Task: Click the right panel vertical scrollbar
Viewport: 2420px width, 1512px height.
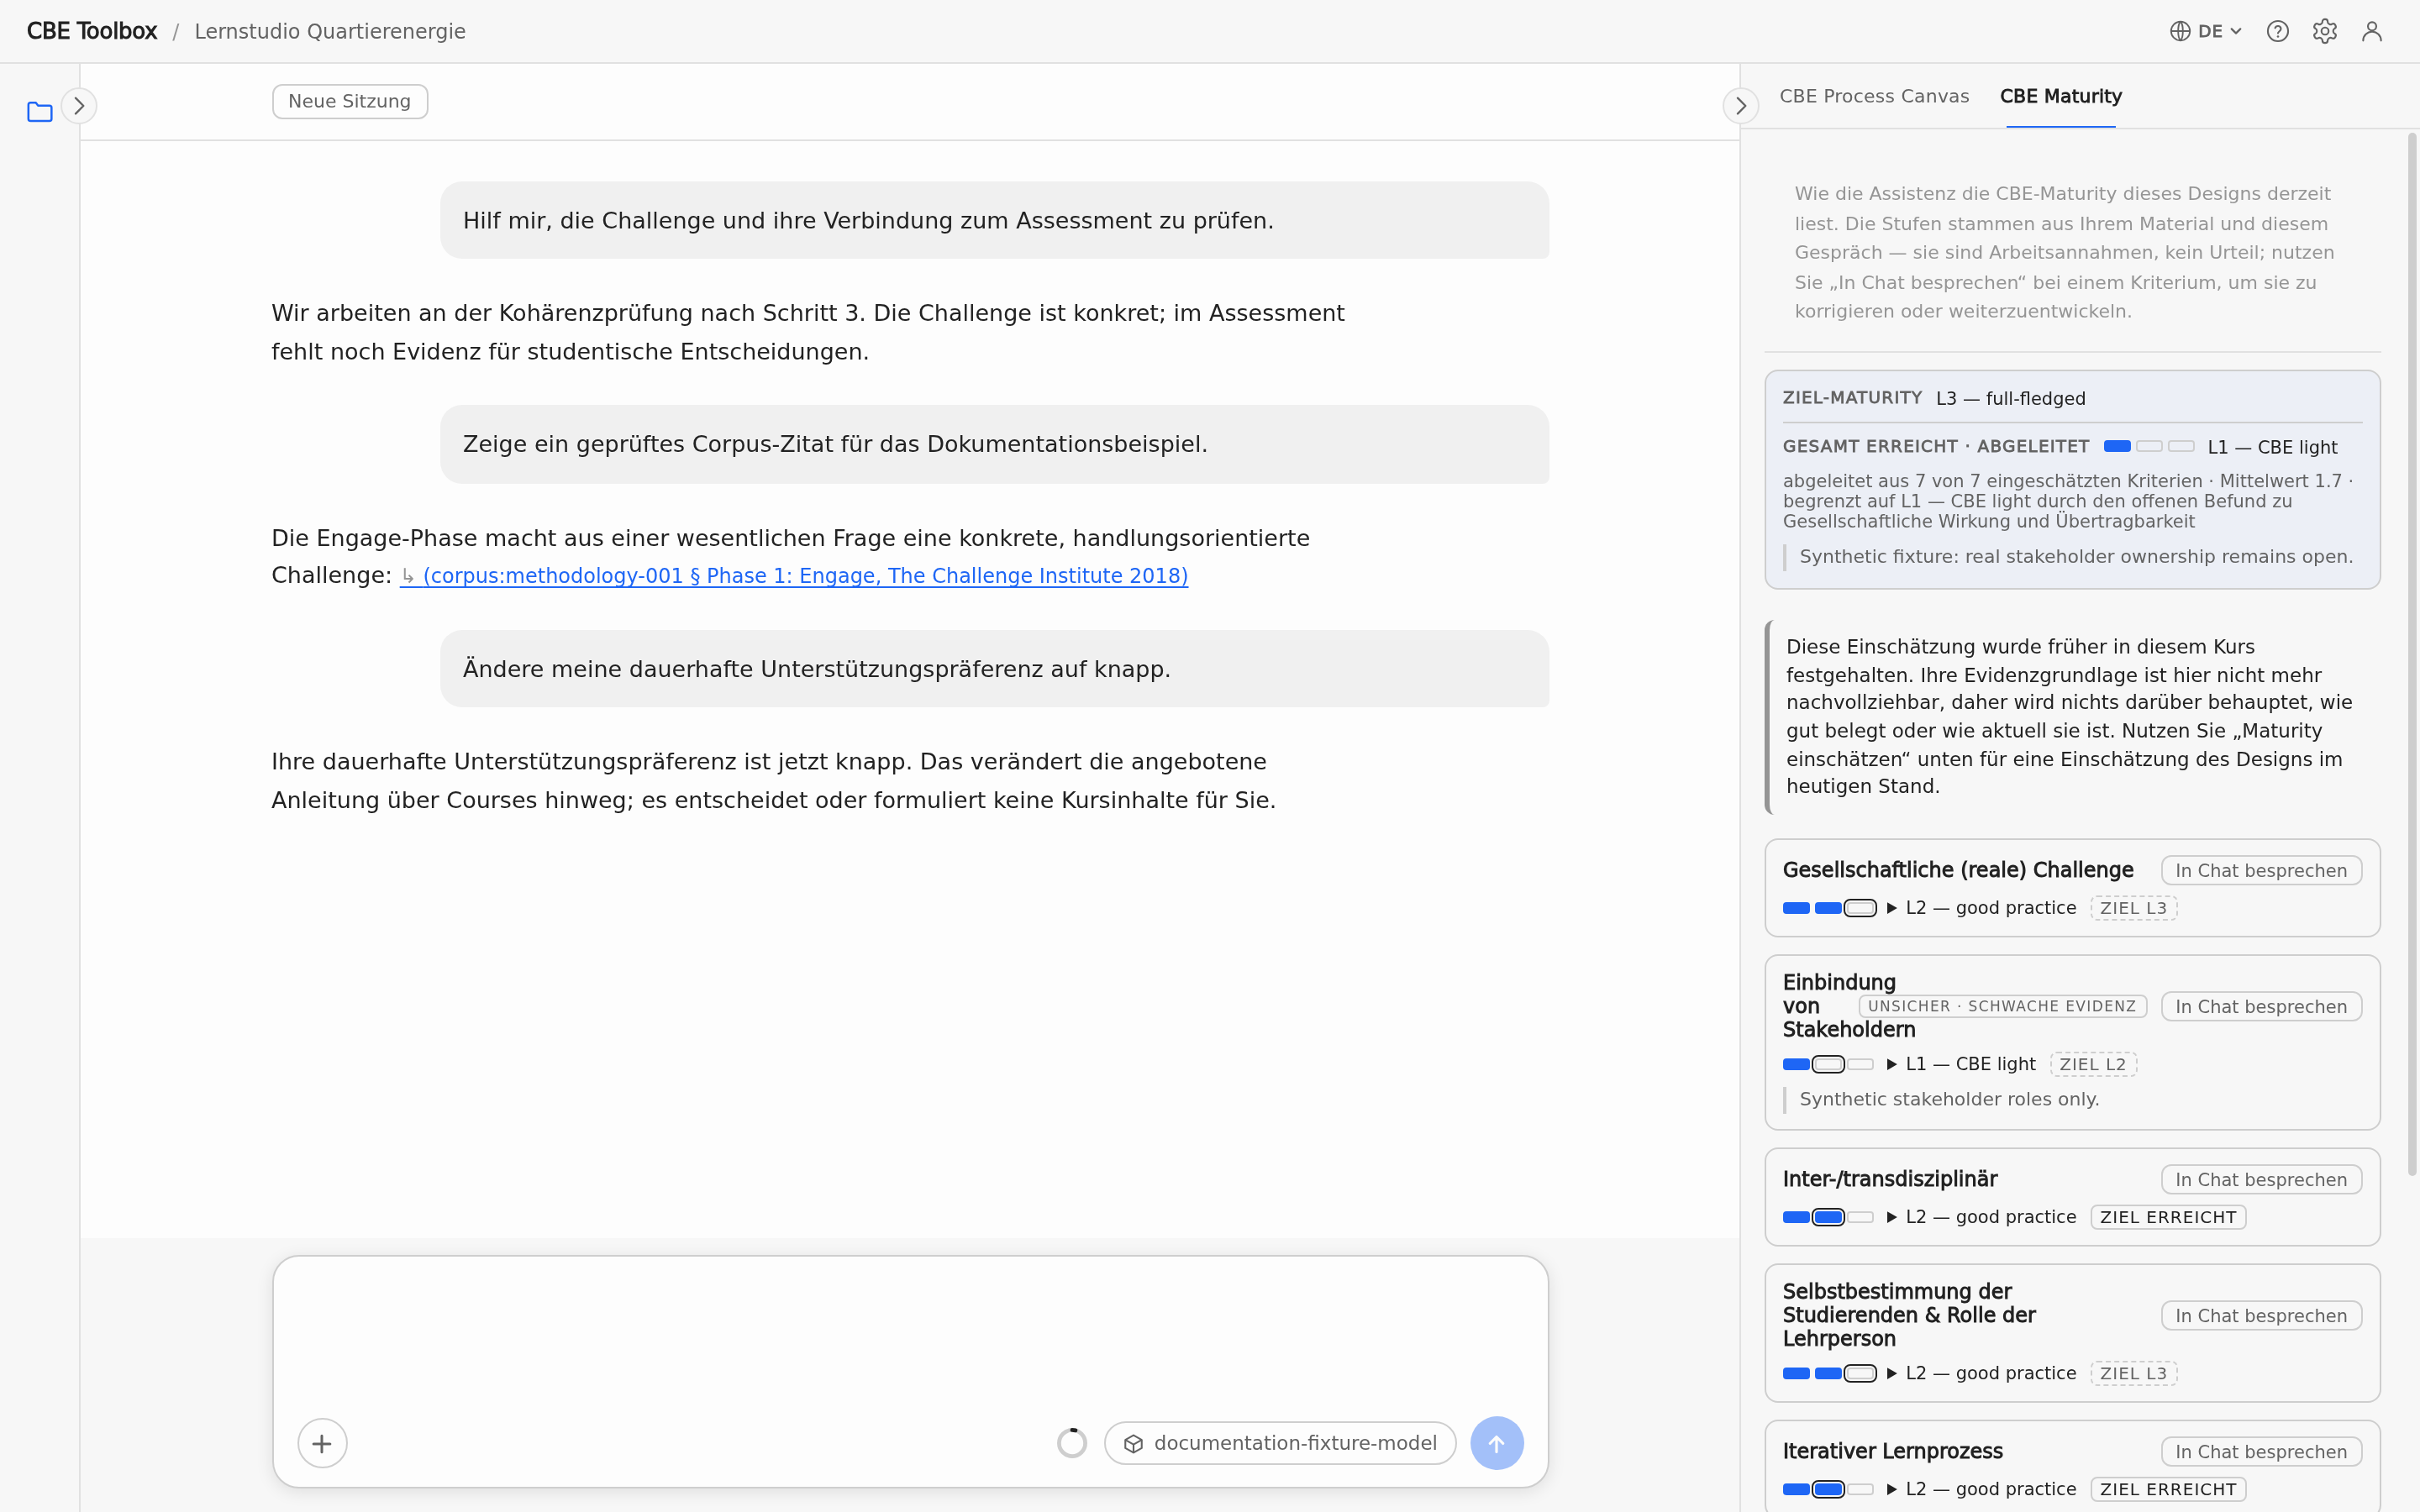Action: pos(2412,655)
